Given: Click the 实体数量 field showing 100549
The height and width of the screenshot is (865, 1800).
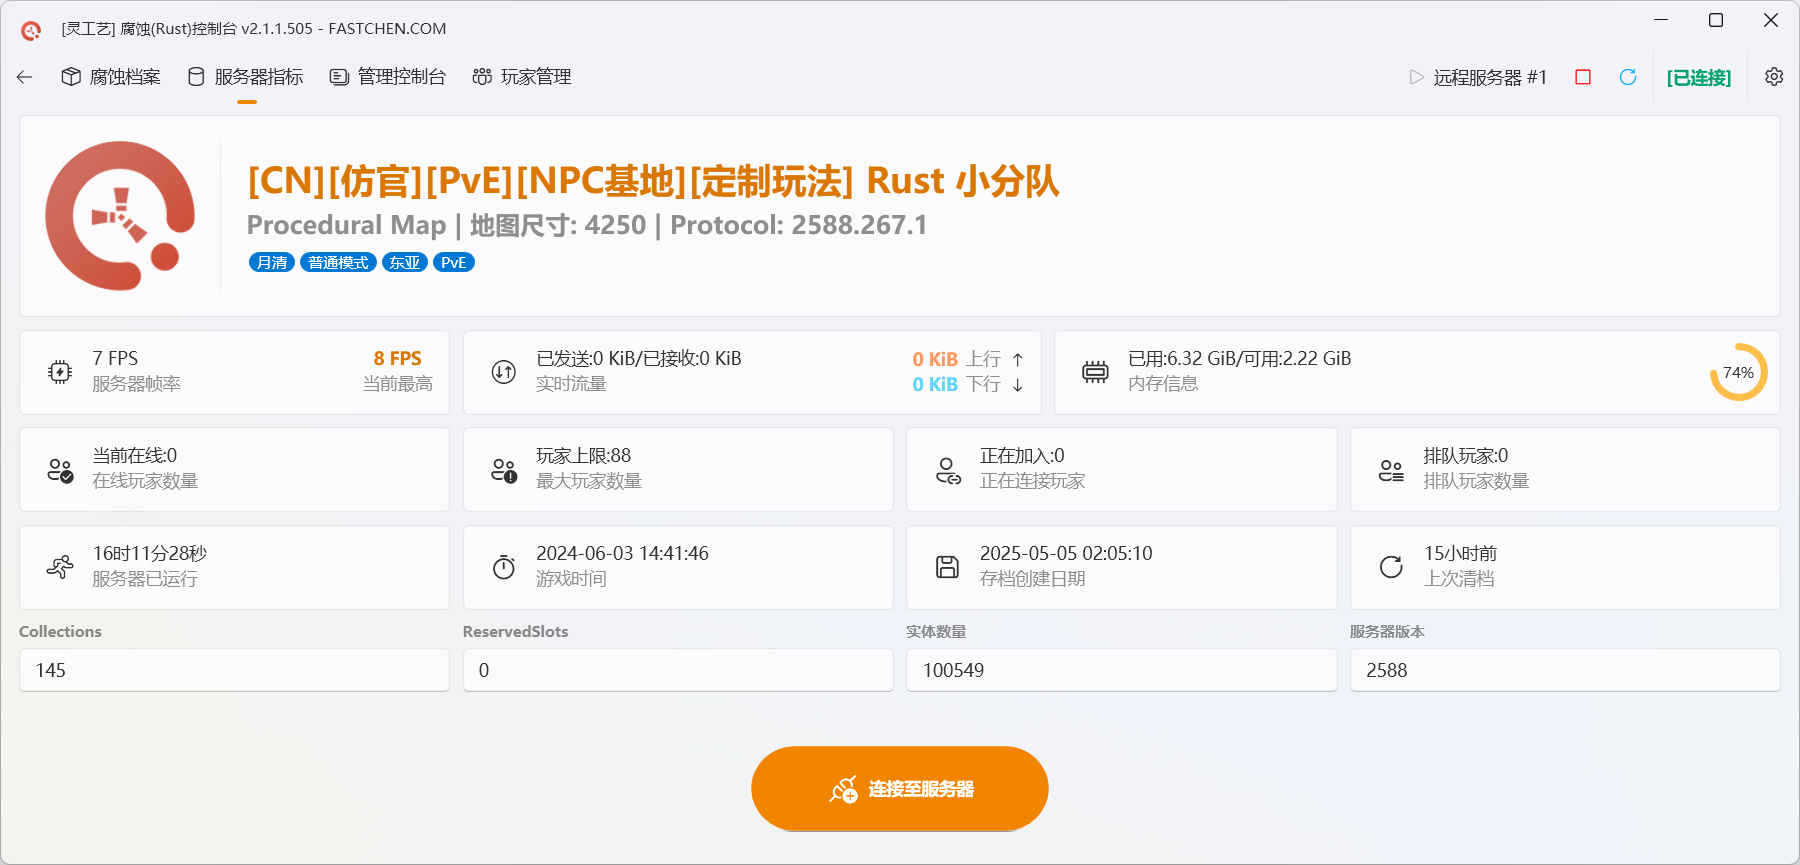Looking at the screenshot, I should (x=1121, y=670).
